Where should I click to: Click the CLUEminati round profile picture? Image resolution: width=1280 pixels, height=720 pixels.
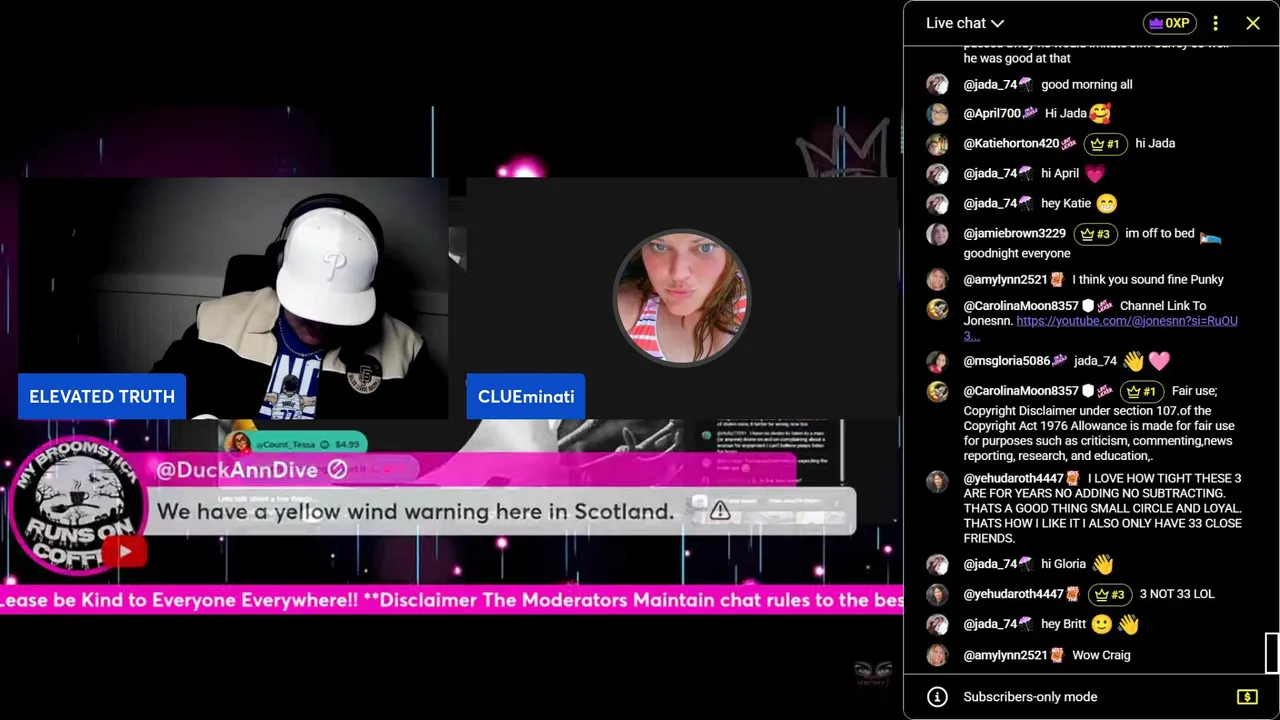(x=681, y=298)
